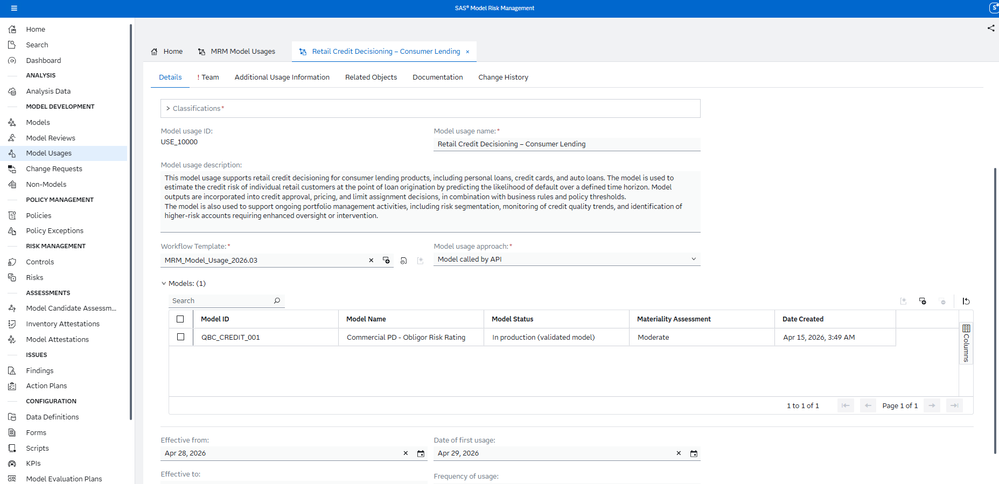Open the Date of first usage calendar

click(694, 453)
